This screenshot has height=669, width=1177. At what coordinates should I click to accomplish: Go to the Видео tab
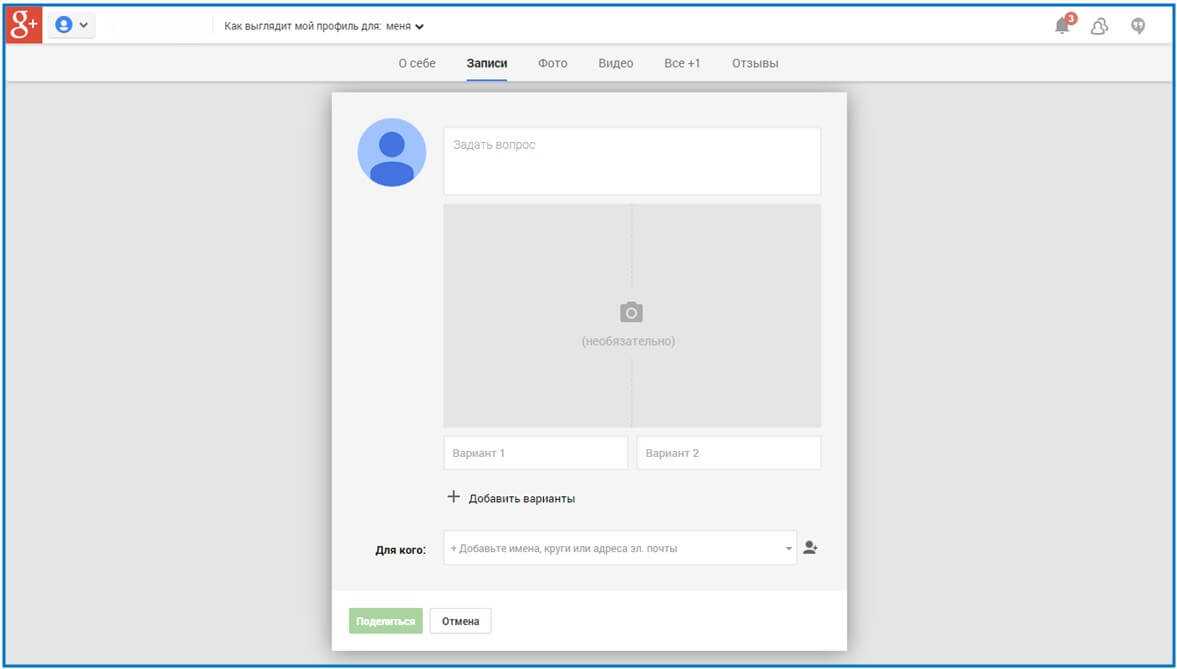coord(616,63)
